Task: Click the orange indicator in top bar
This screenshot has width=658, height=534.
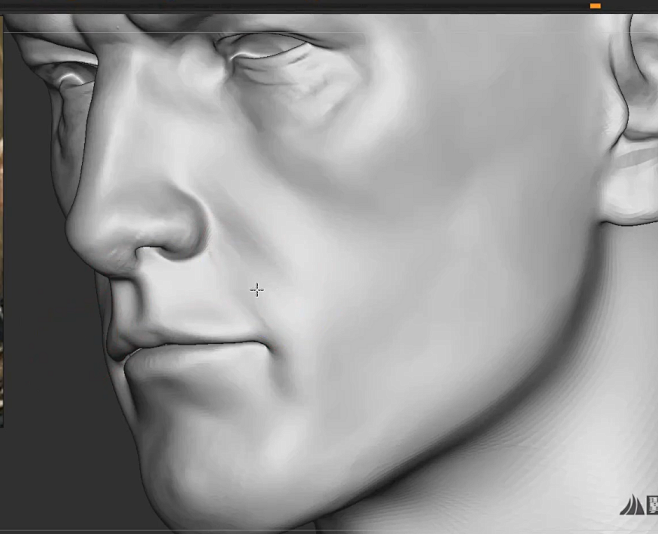Action: click(595, 6)
